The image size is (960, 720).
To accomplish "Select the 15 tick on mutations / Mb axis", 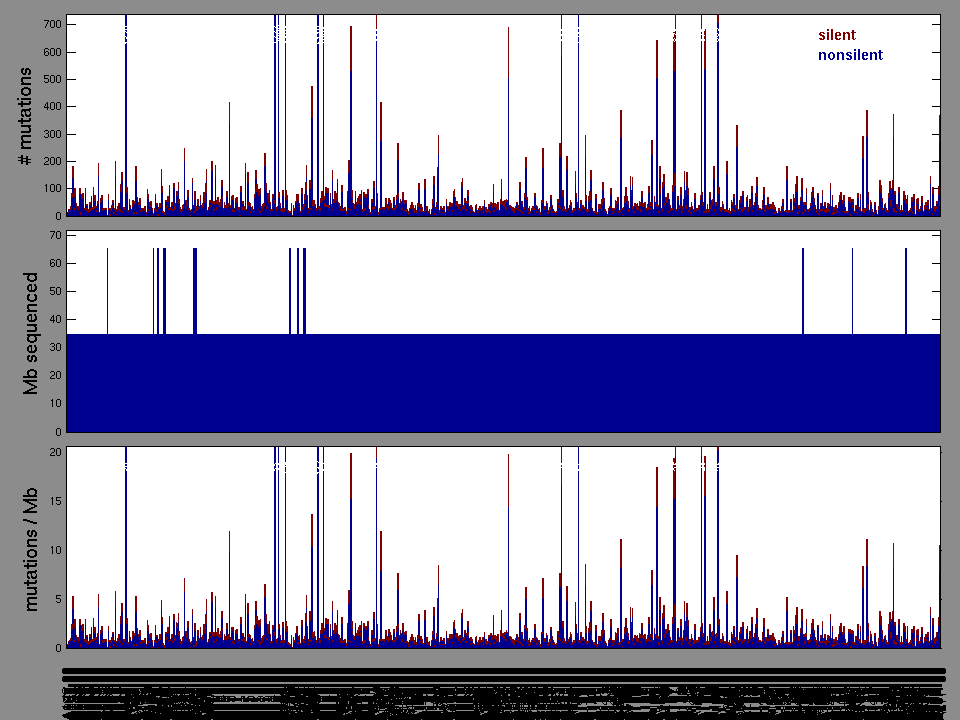I will (55, 501).
